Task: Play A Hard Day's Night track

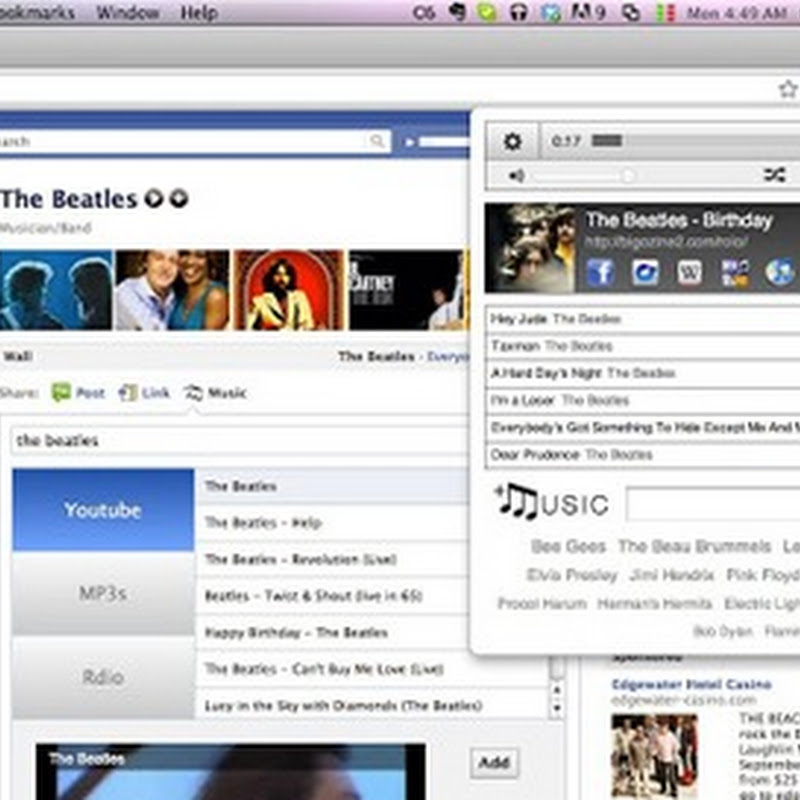Action: click(x=643, y=373)
